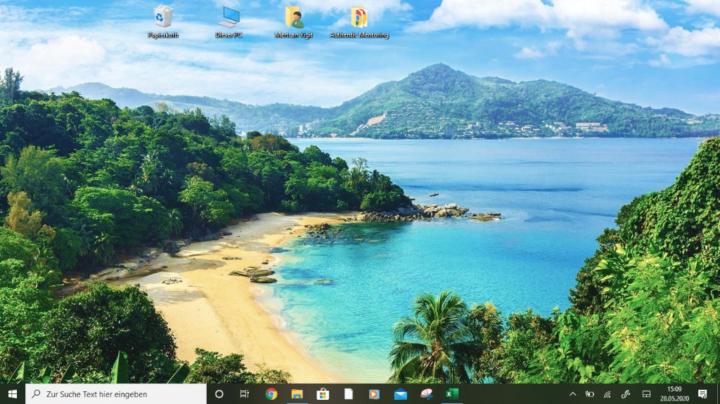The height and width of the screenshot is (404, 720).
Task: Open Task View in the taskbar
Action: 245,394
